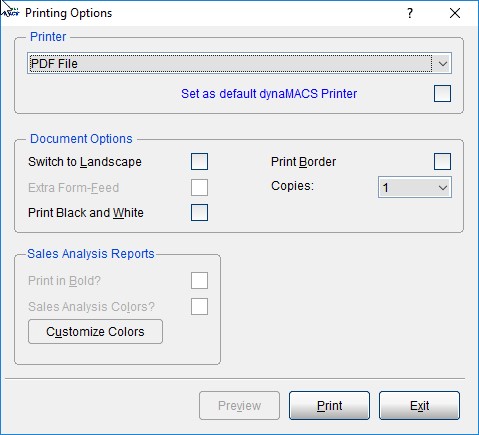Click the Print button
479x435 pixels.
[x=329, y=406]
